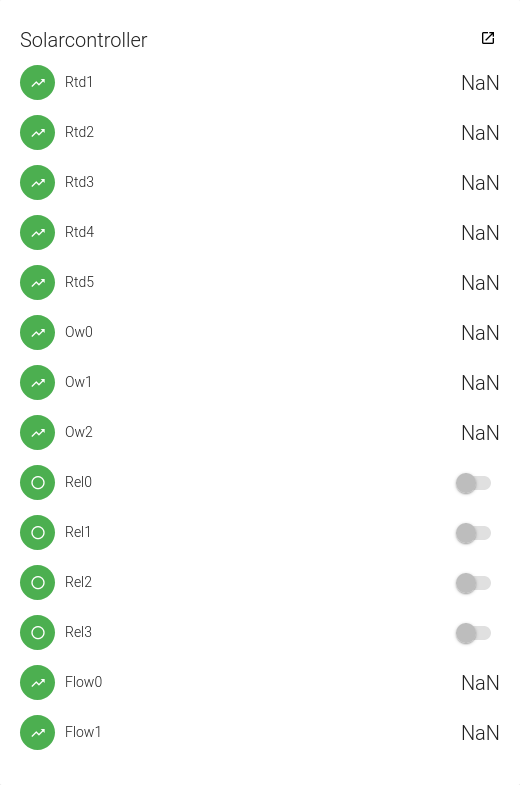Open the Rtd4 entity label

79,232
